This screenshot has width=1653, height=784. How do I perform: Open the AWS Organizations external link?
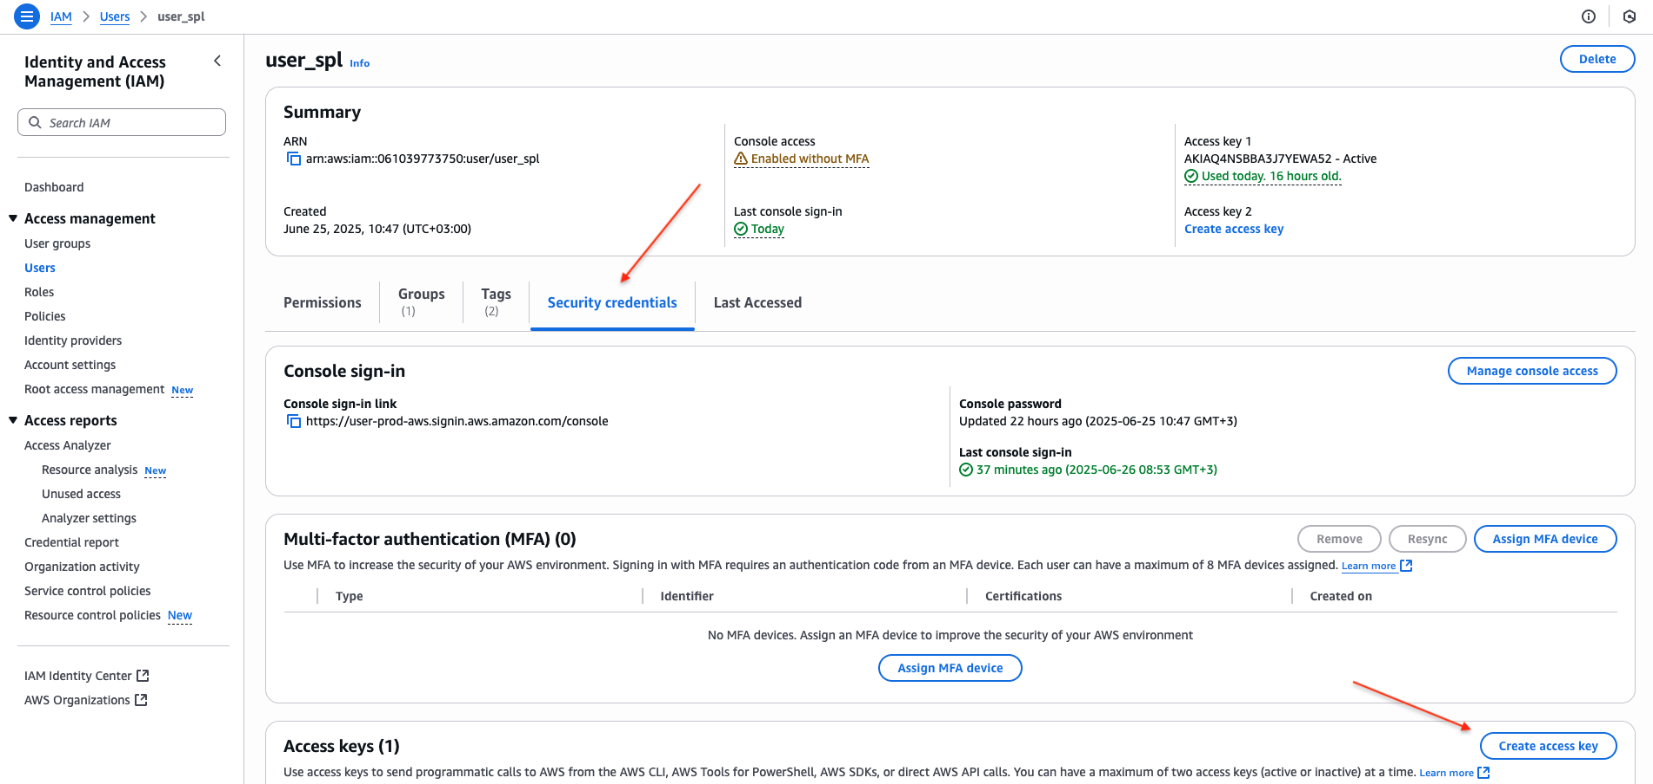click(x=85, y=700)
